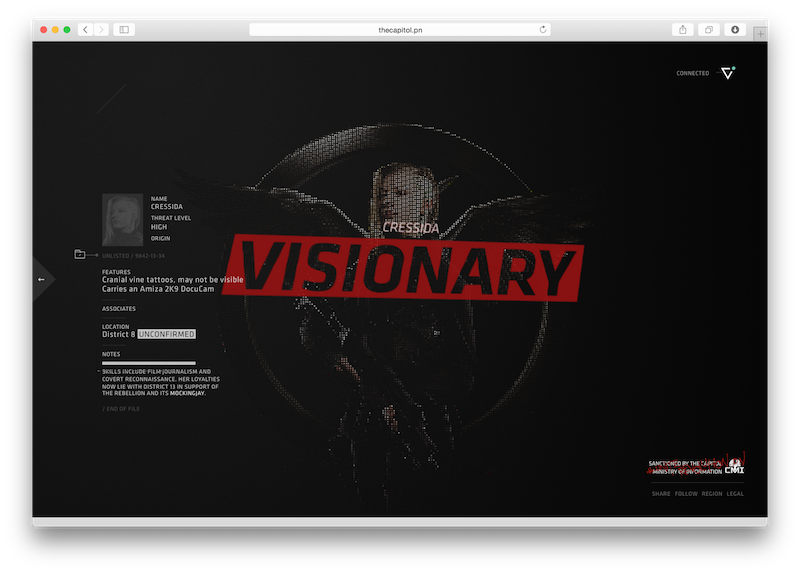Click the left arrow panel tab
Screen dimensions: 800x573
point(43,279)
